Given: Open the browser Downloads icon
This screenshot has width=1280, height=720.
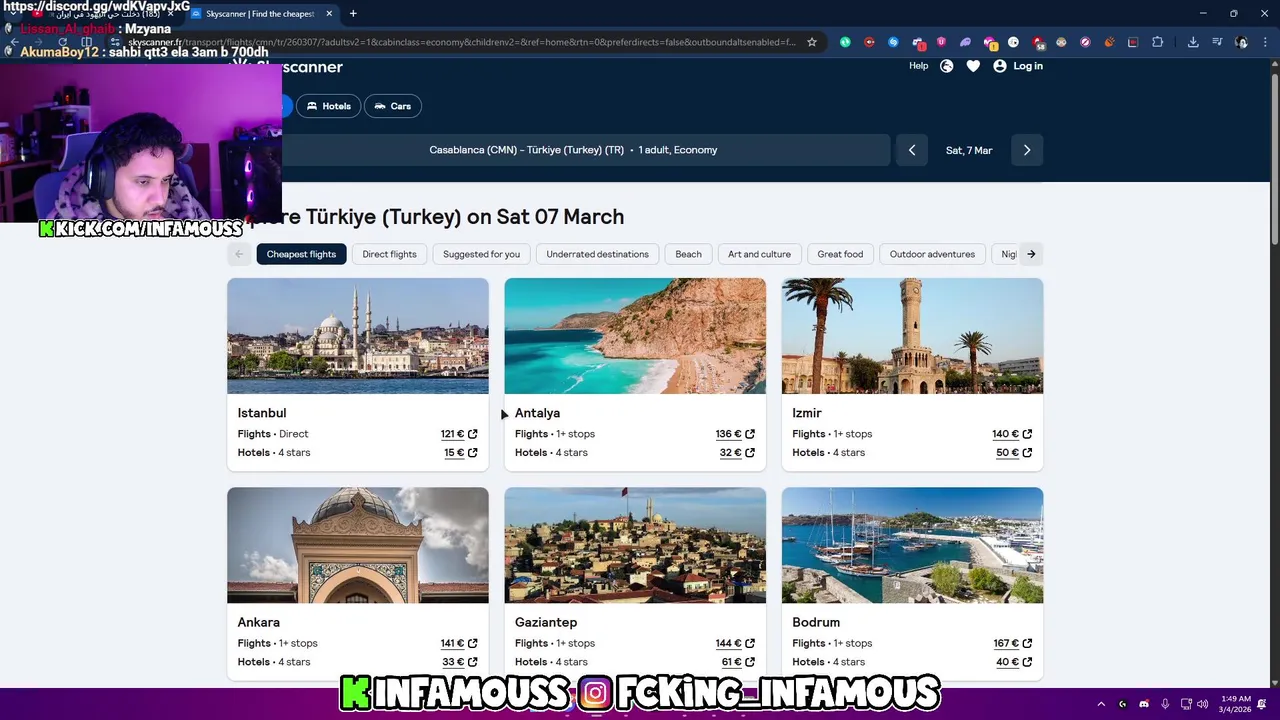Looking at the screenshot, I should (x=1193, y=42).
